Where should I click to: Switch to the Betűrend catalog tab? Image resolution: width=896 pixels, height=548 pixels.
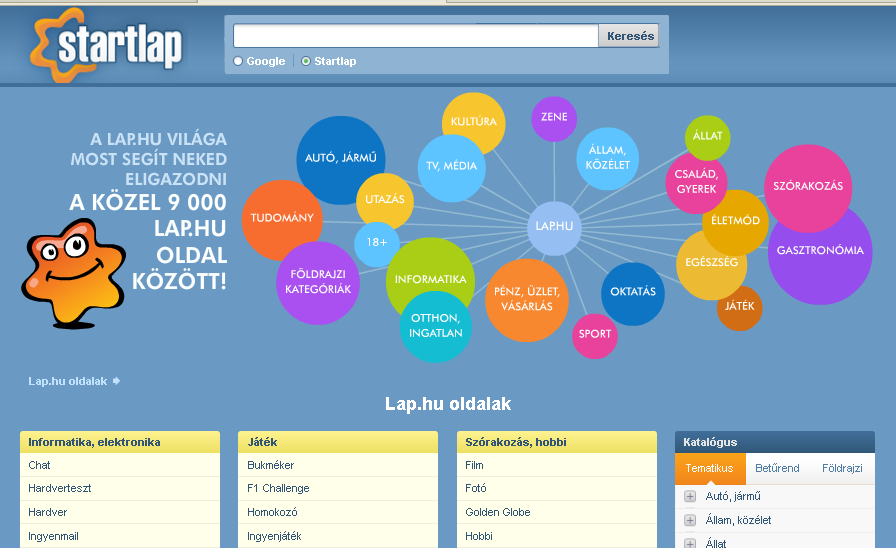[x=777, y=469]
